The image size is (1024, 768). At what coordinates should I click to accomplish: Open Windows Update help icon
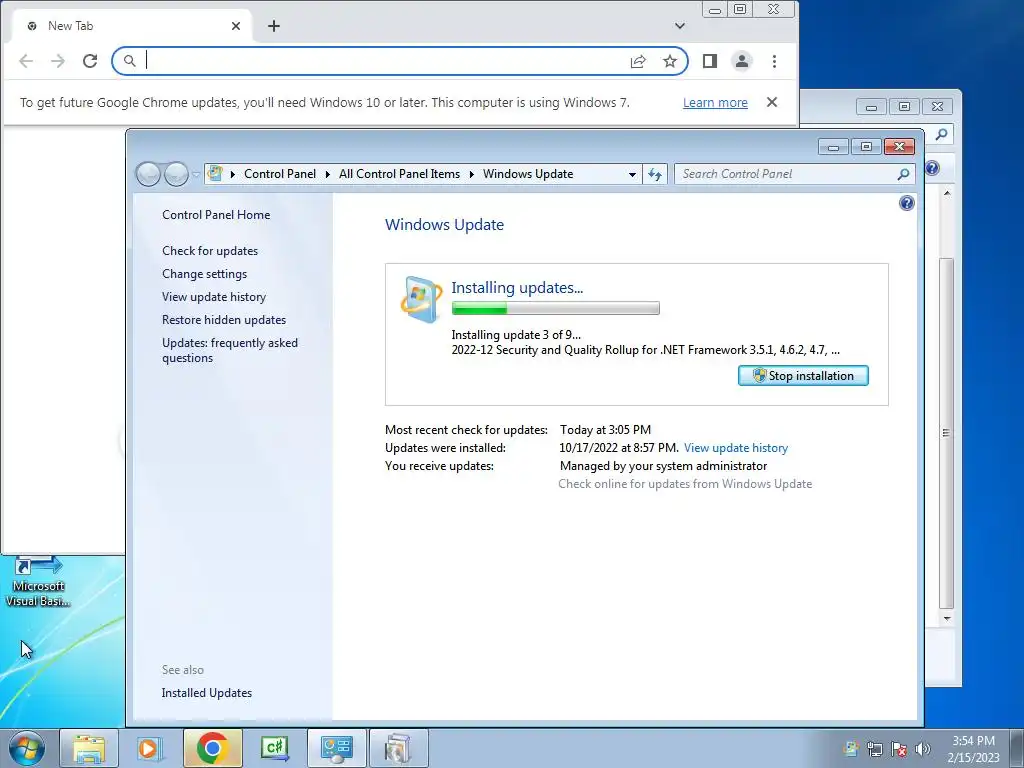point(906,203)
